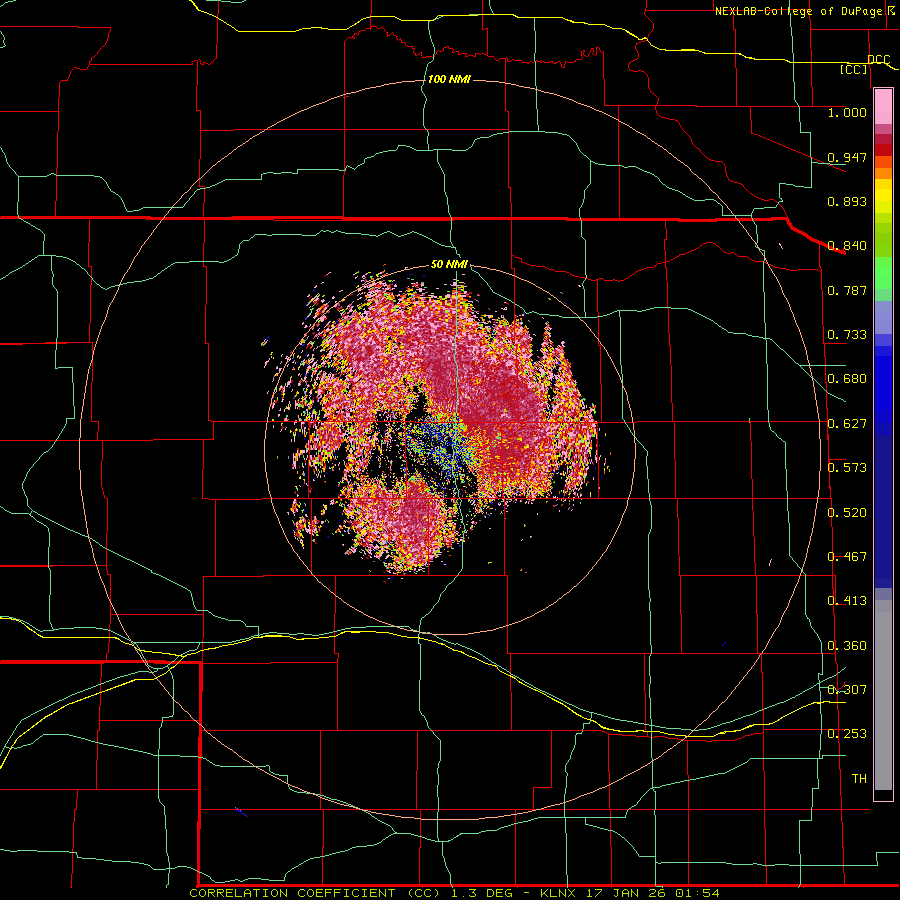Click the CORRELATION COEFFICIENT caption at the bottom
Viewport: 900px width, 900px height.
click(x=454, y=893)
